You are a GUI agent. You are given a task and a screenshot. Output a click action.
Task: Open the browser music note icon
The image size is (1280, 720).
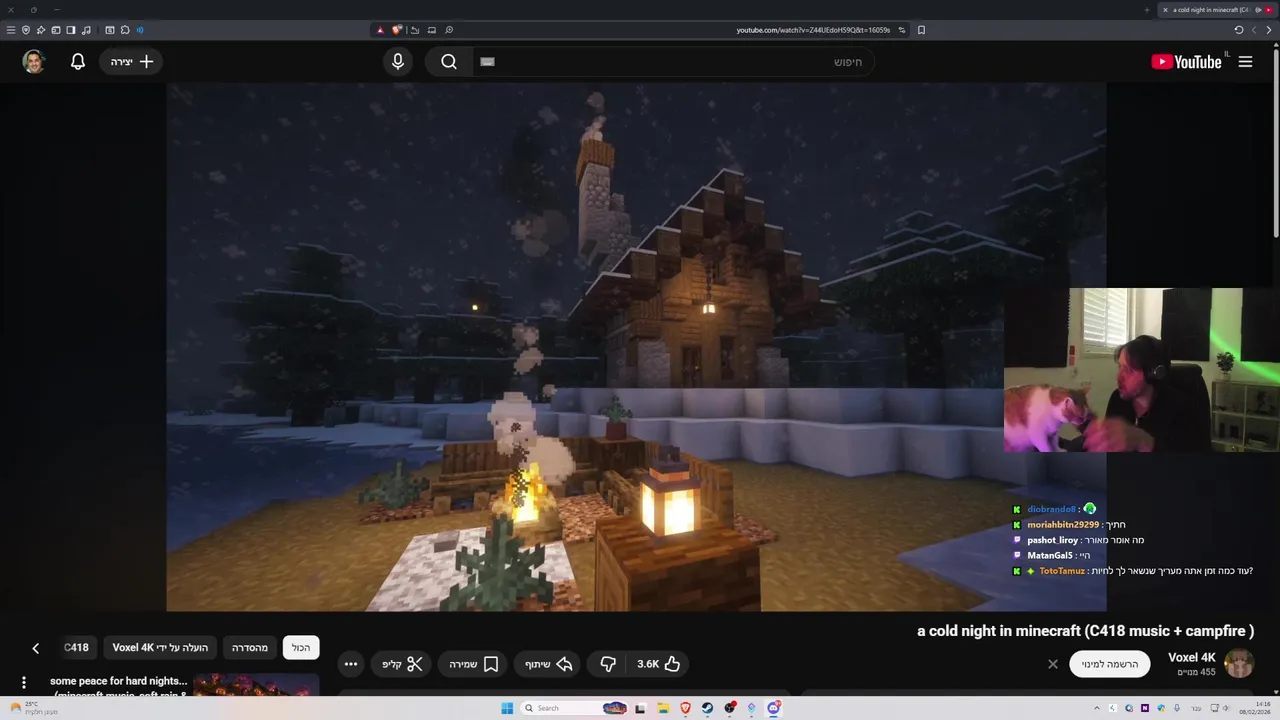coord(86,30)
